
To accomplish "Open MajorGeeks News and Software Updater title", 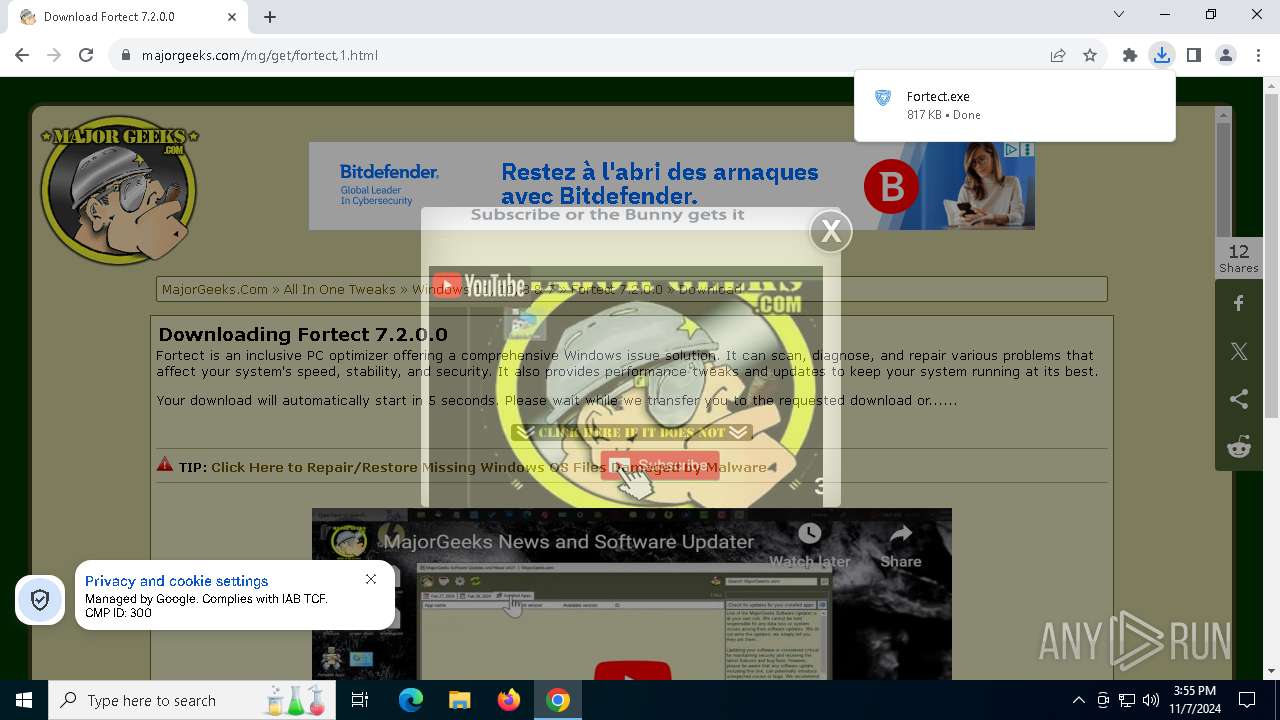I will pyautogui.click(x=569, y=542).
